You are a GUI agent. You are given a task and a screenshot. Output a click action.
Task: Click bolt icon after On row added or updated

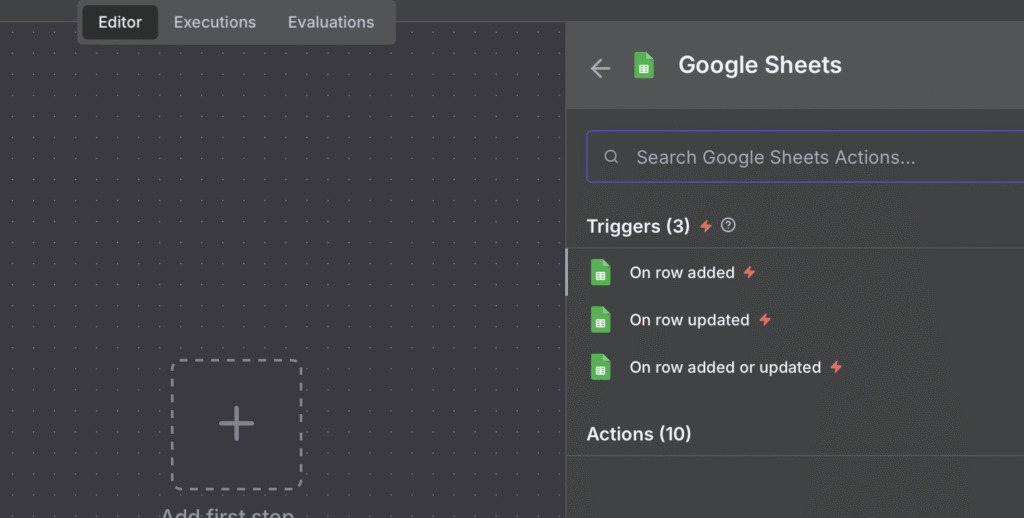[x=836, y=368]
